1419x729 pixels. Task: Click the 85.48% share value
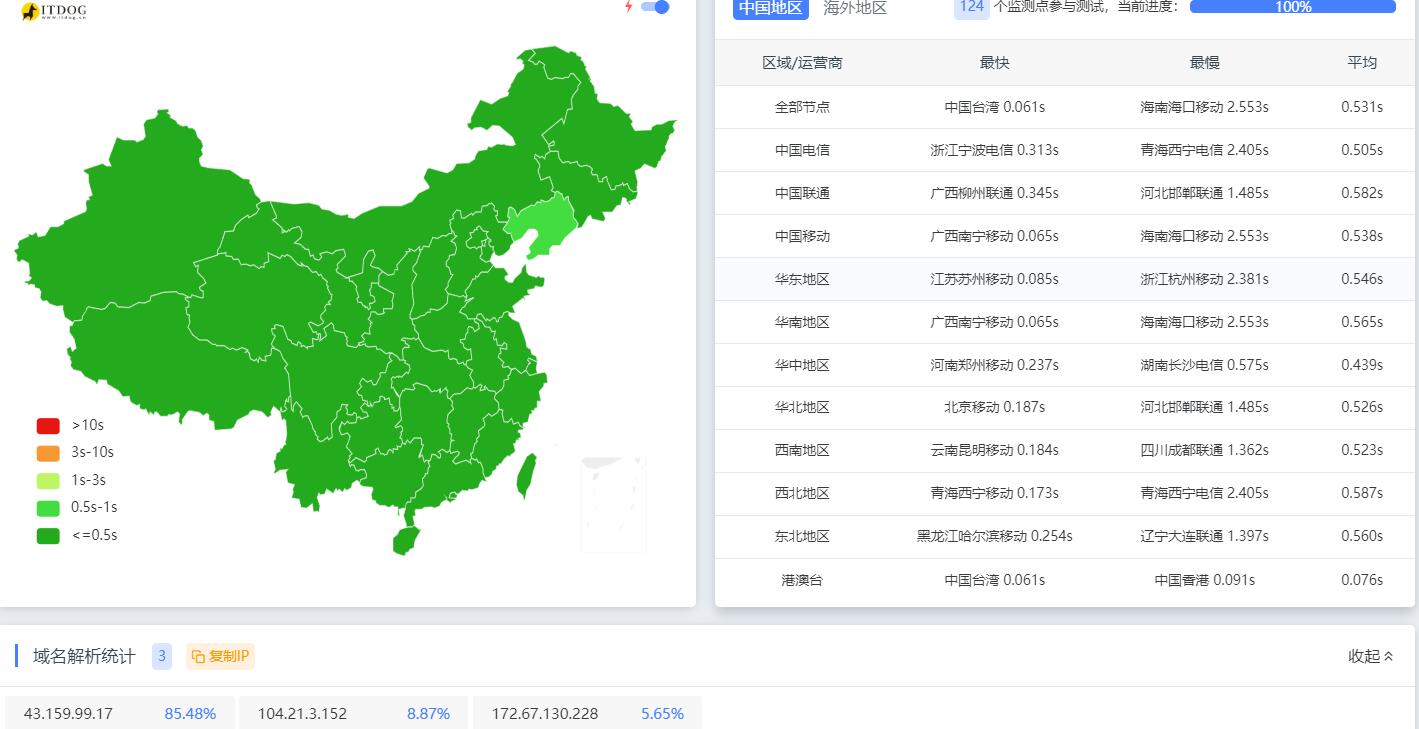[x=190, y=713]
